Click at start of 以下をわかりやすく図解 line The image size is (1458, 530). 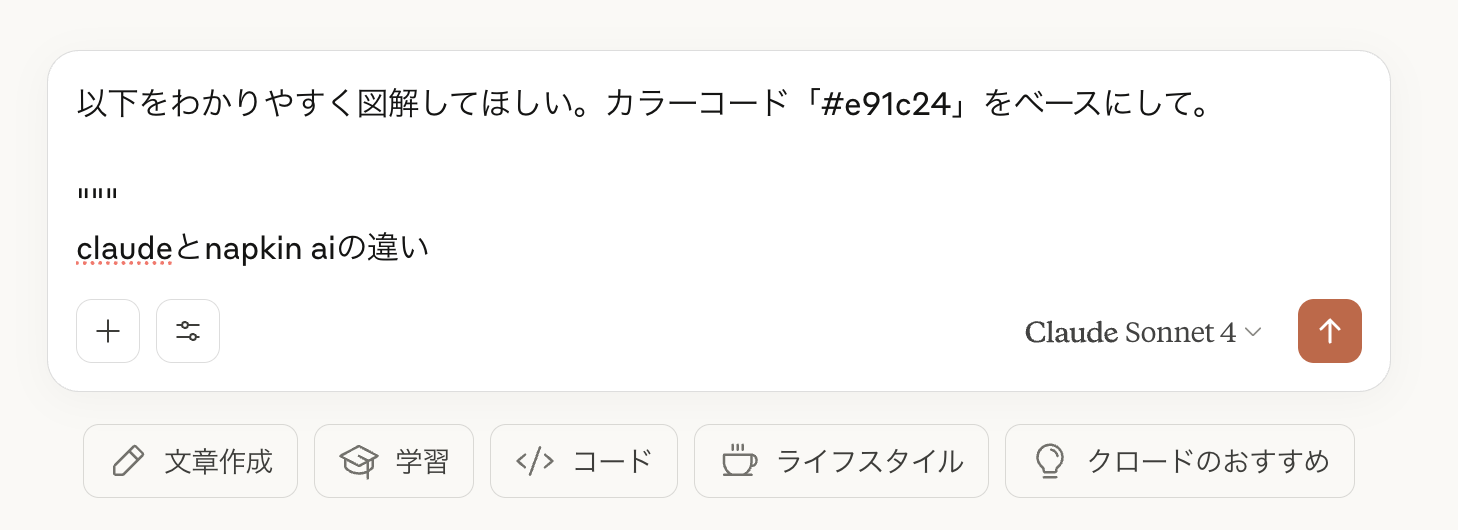[x=79, y=104]
